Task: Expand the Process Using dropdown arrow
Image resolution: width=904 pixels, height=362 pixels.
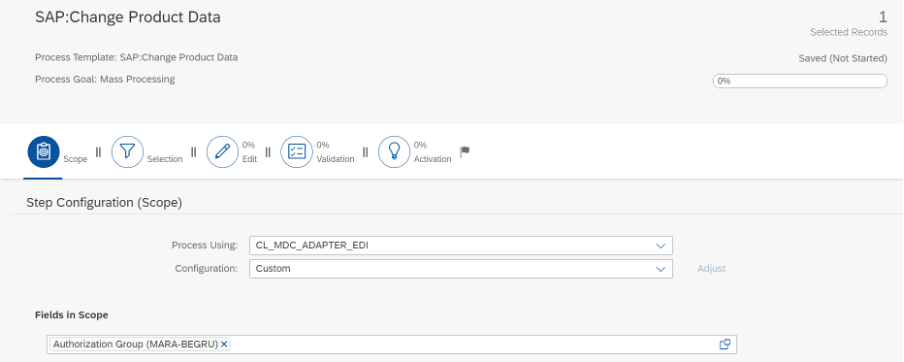Action: click(661, 246)
